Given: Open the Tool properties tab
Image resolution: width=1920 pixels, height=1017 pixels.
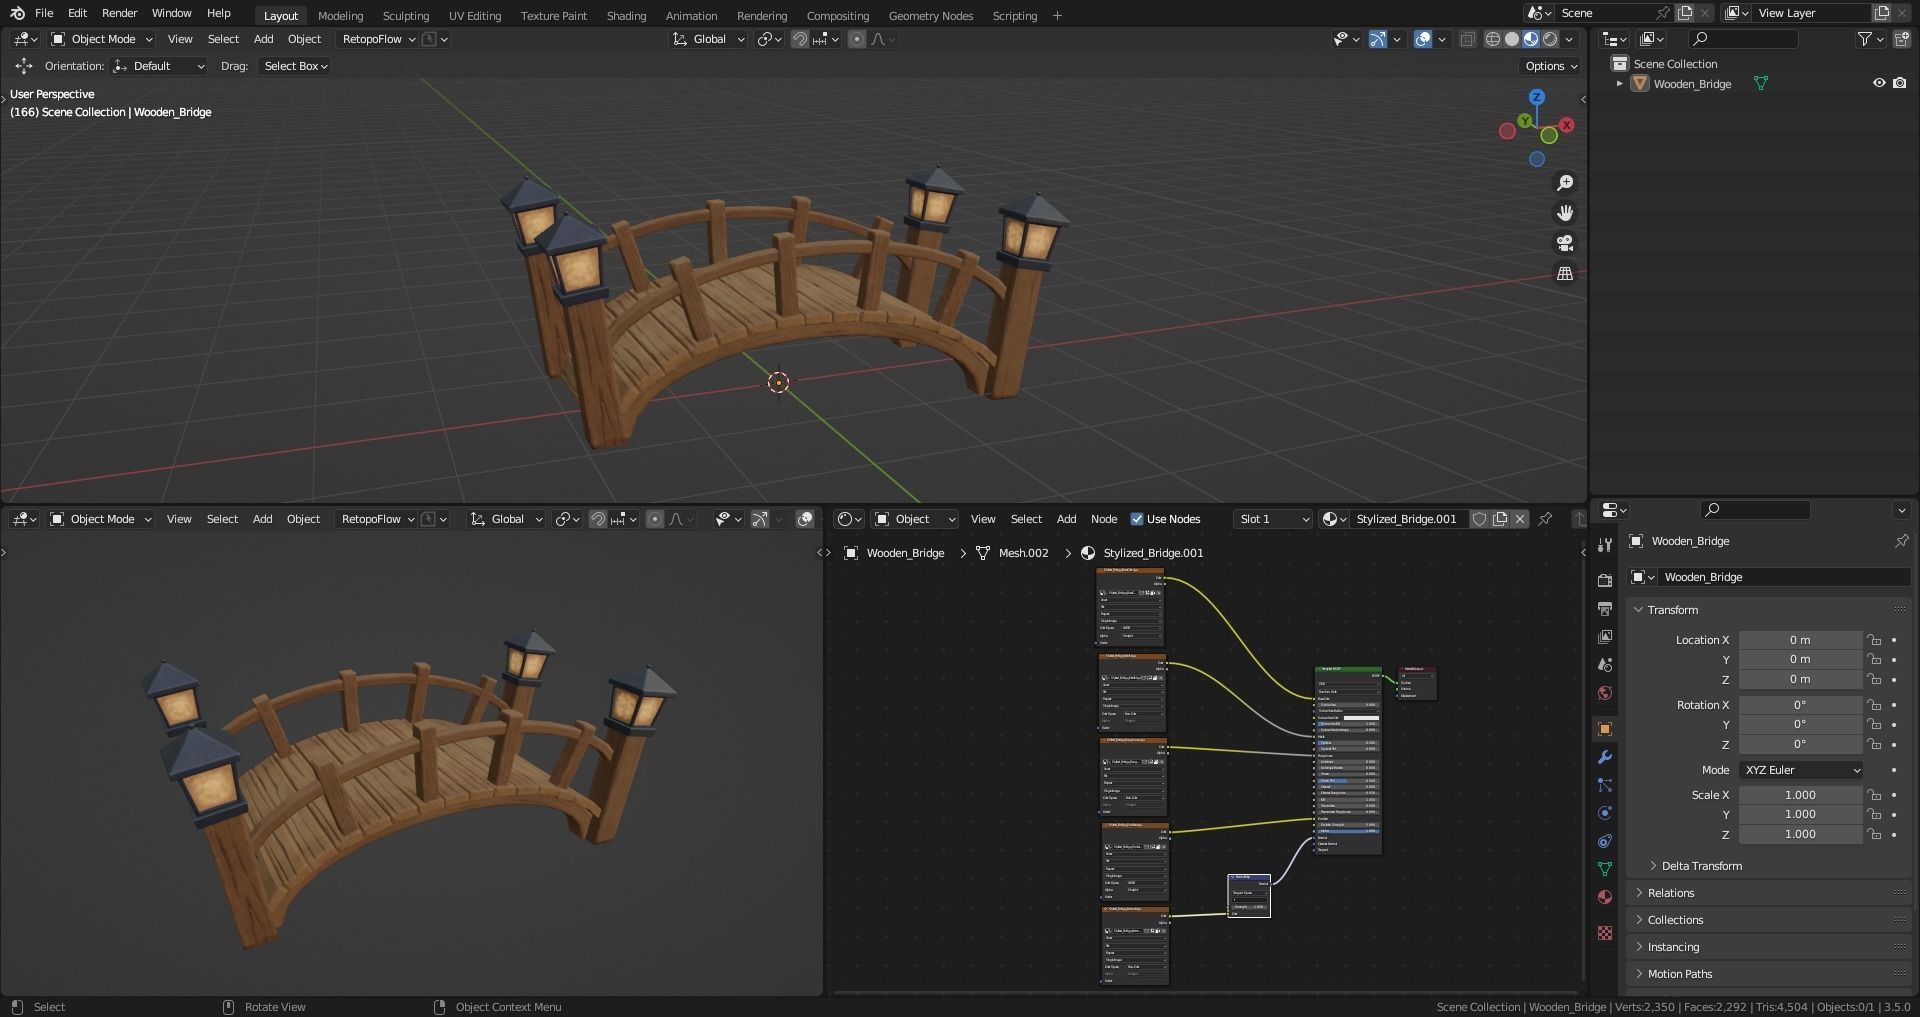Looking at the screenshot, I should click(x=1605, y=545).
